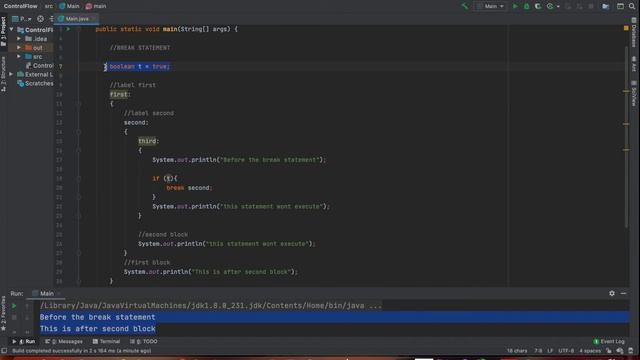
Task: Select the Main tab in Run panel
Action: [46, 293]
